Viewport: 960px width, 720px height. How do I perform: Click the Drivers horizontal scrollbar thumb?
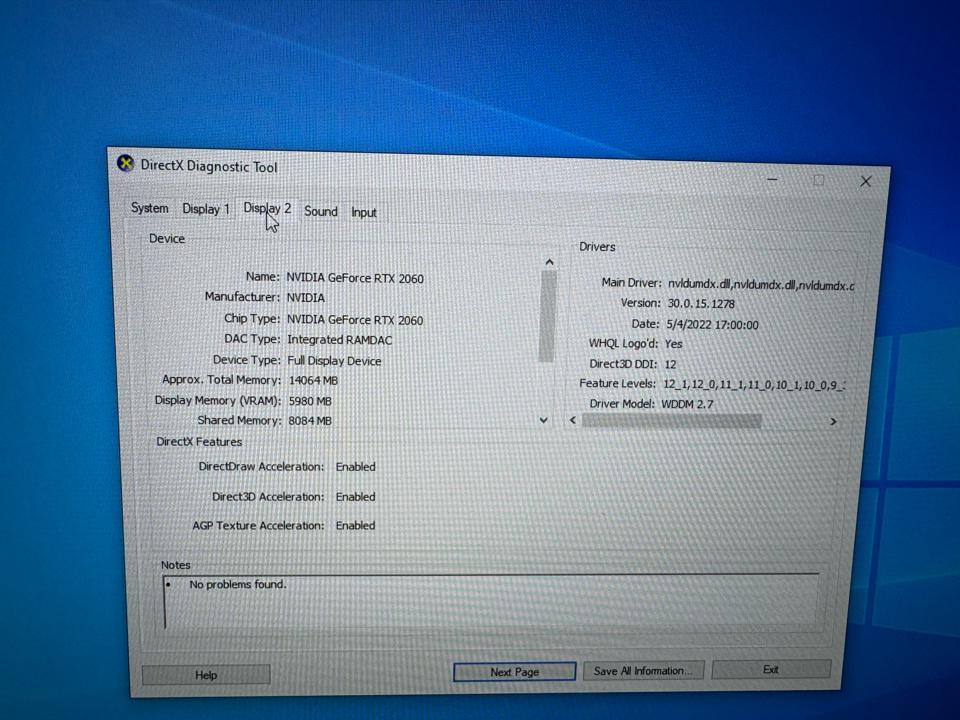click(x=672, y=421)
